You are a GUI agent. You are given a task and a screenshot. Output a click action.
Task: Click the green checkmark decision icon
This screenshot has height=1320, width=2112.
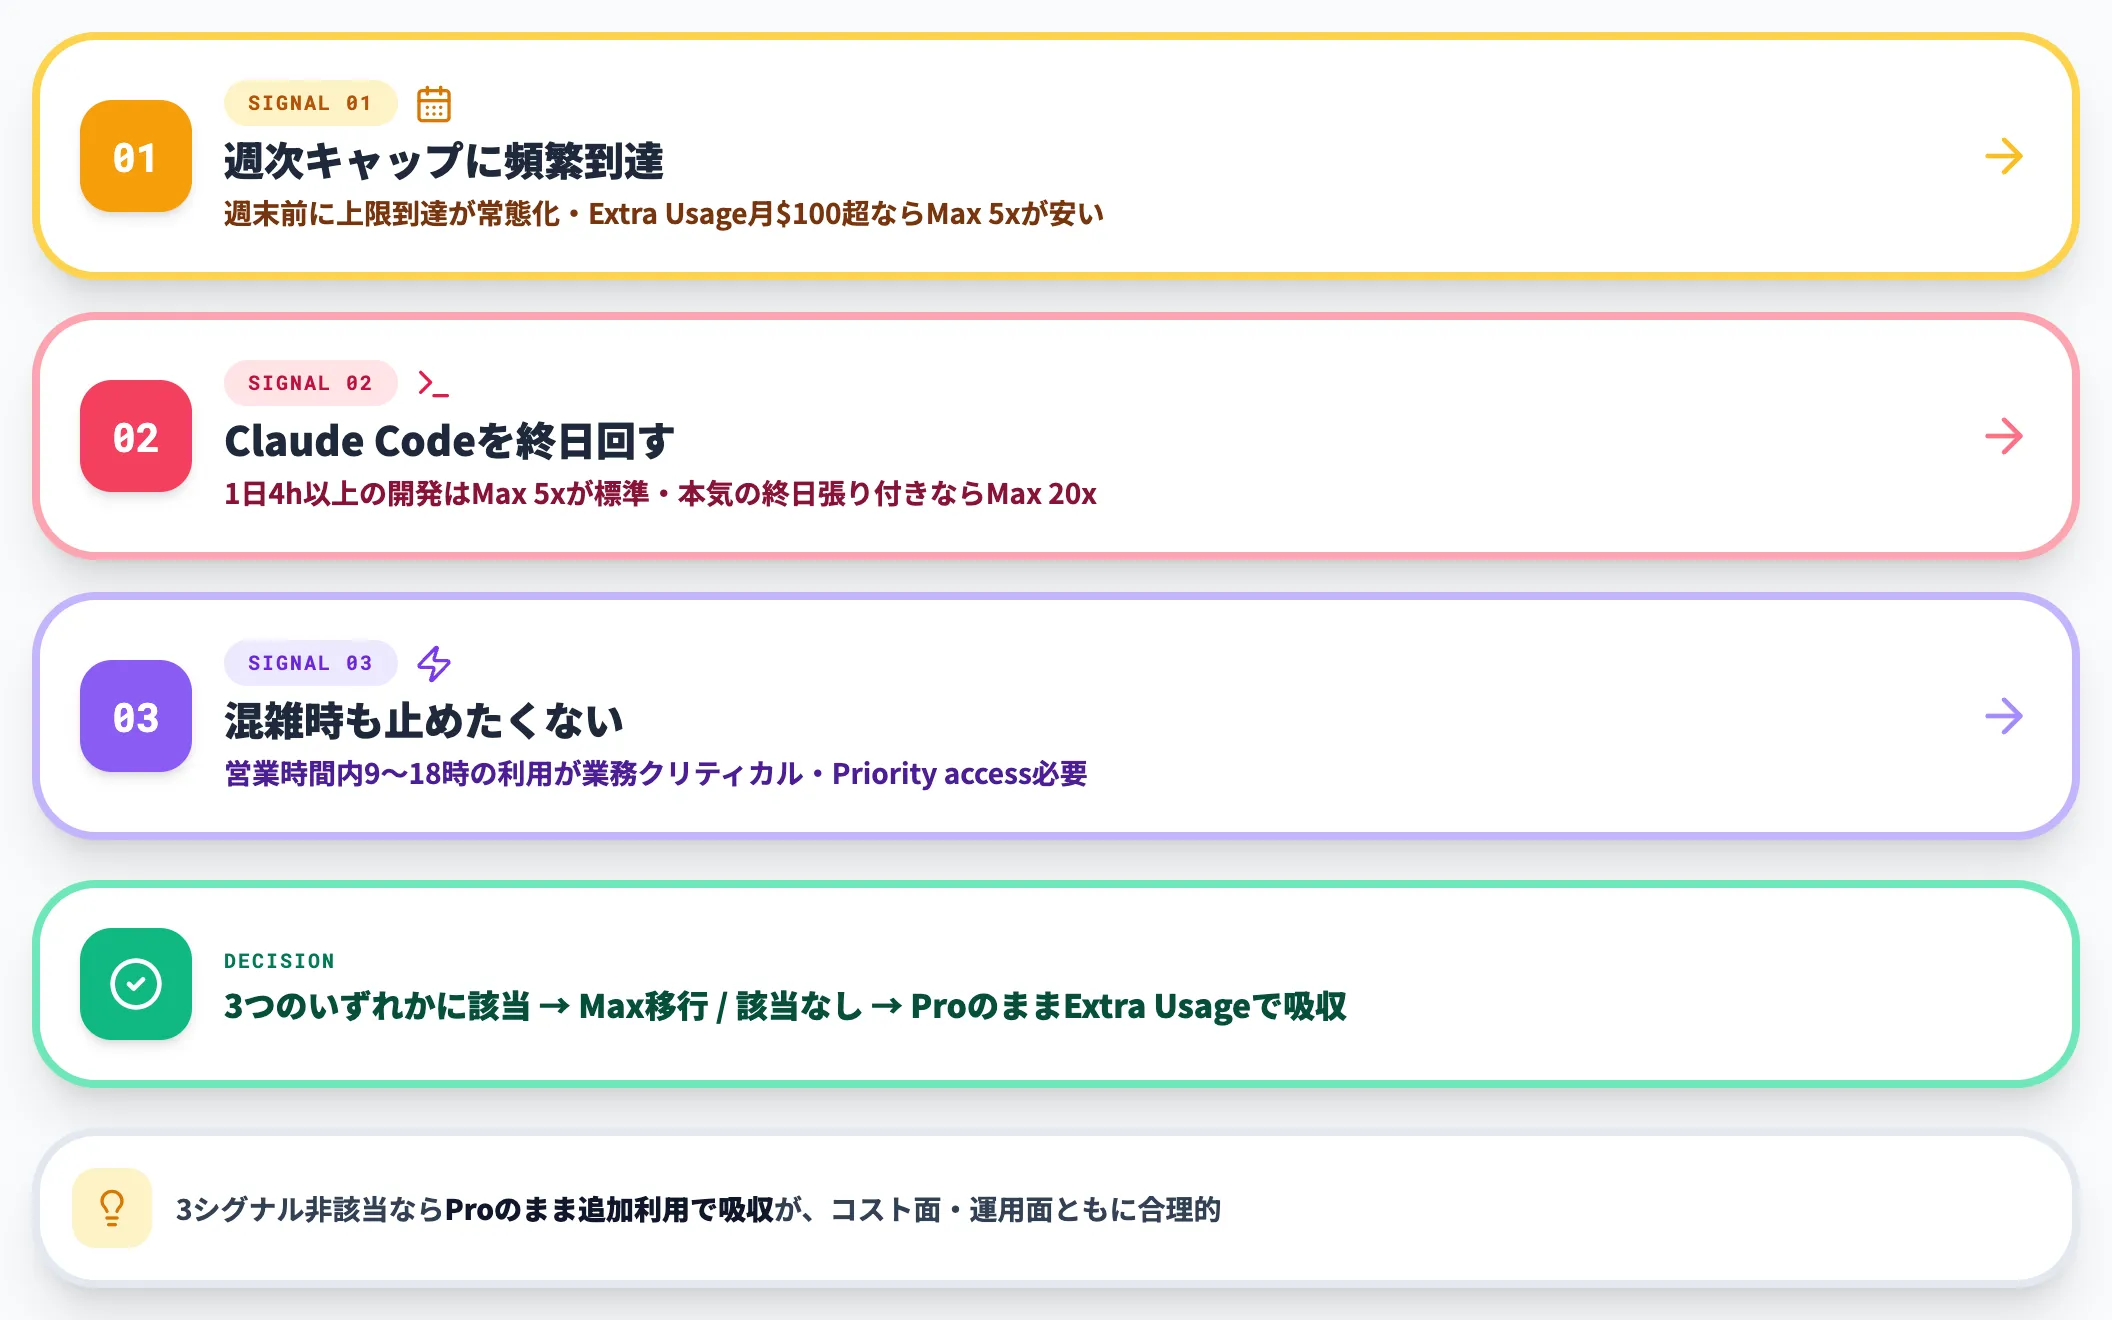(136, 984)
